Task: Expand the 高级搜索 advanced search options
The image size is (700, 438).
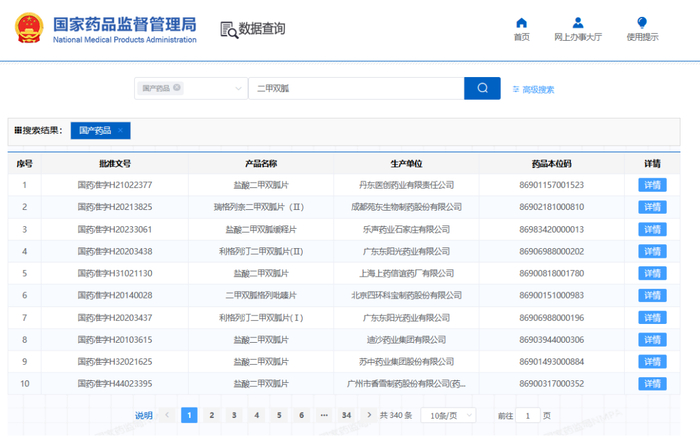Action: [533, 89]
